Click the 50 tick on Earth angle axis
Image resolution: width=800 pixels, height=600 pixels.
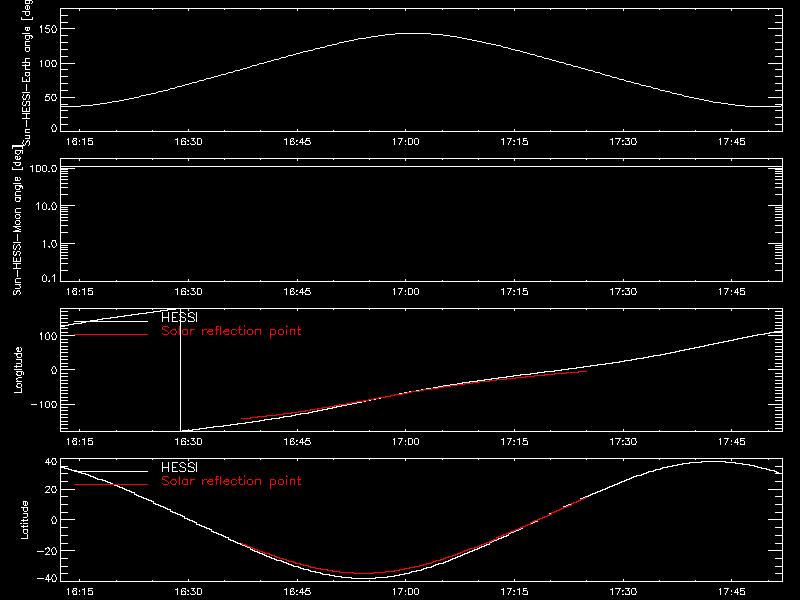tap(51, 97)
